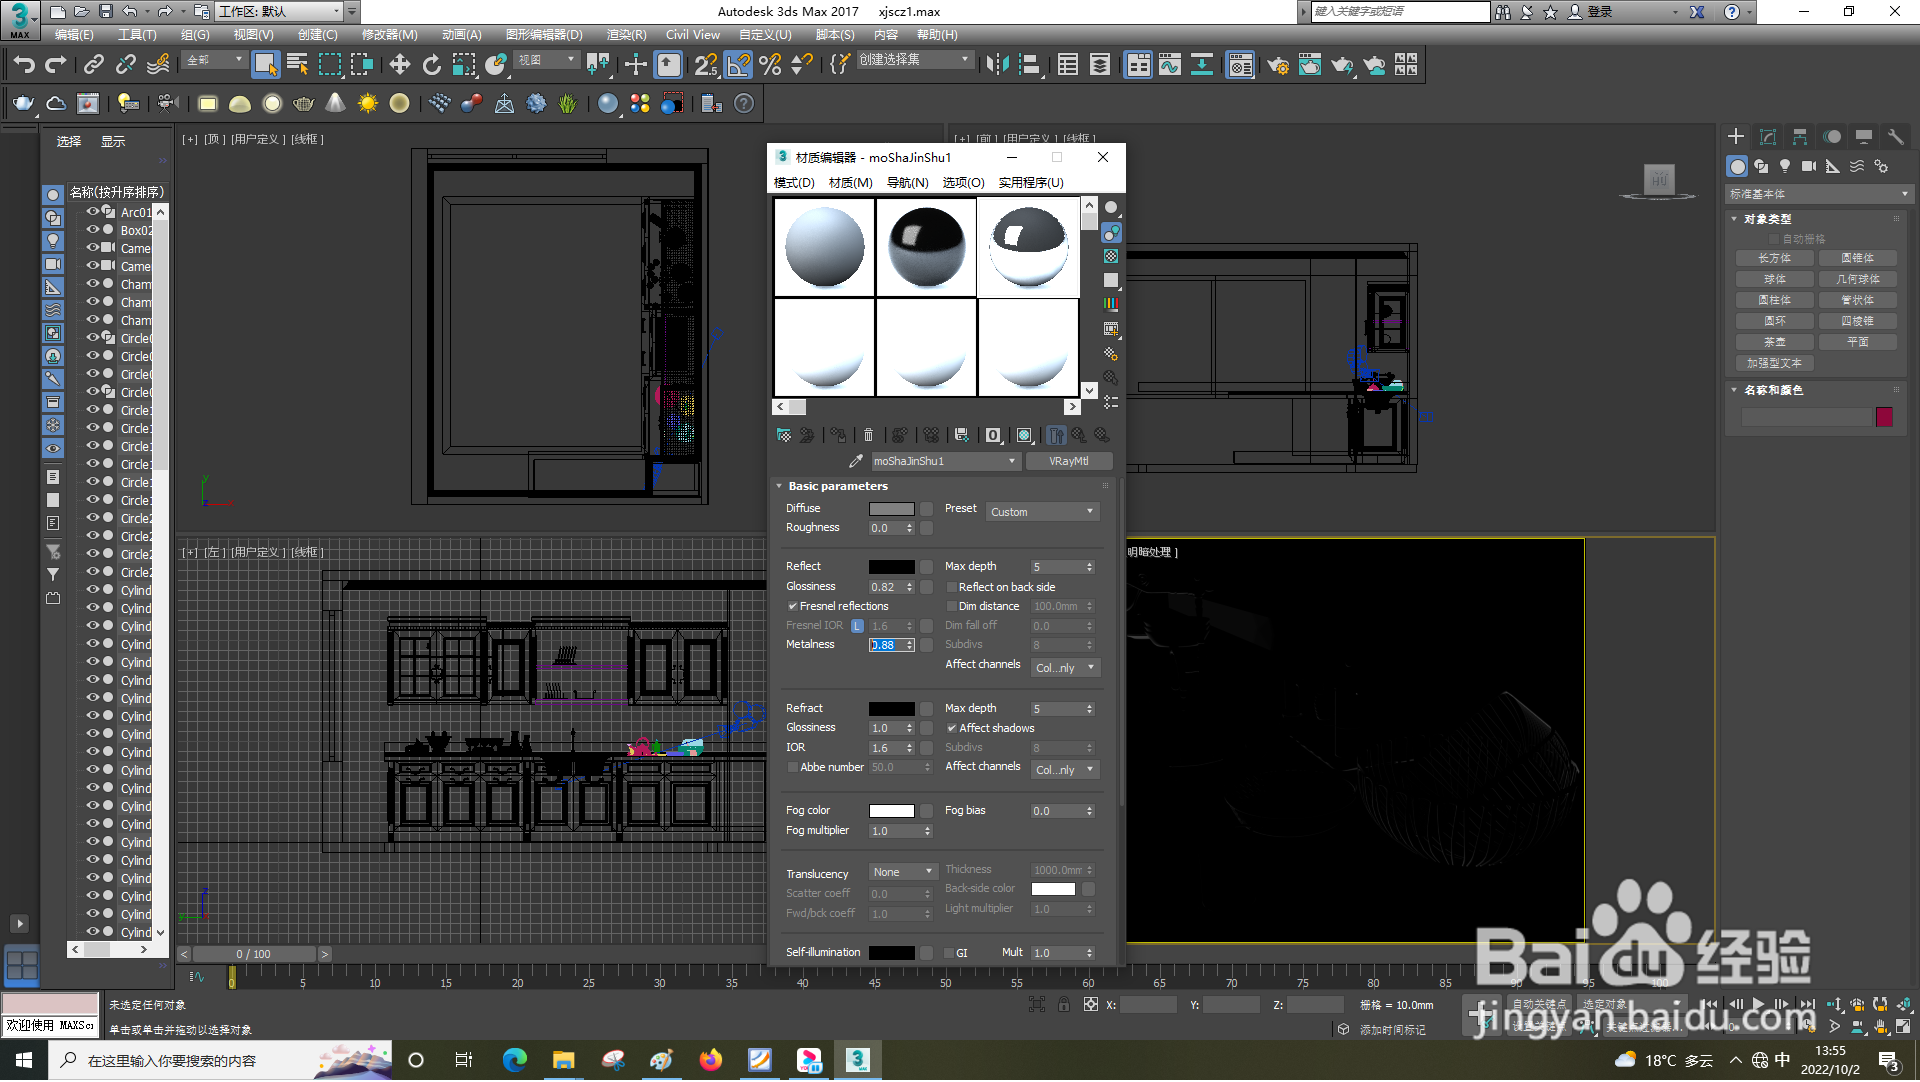Screen dimensions: 1920x1082
Task: Open the 修改器(M) main menu
Action: point(389,35)
